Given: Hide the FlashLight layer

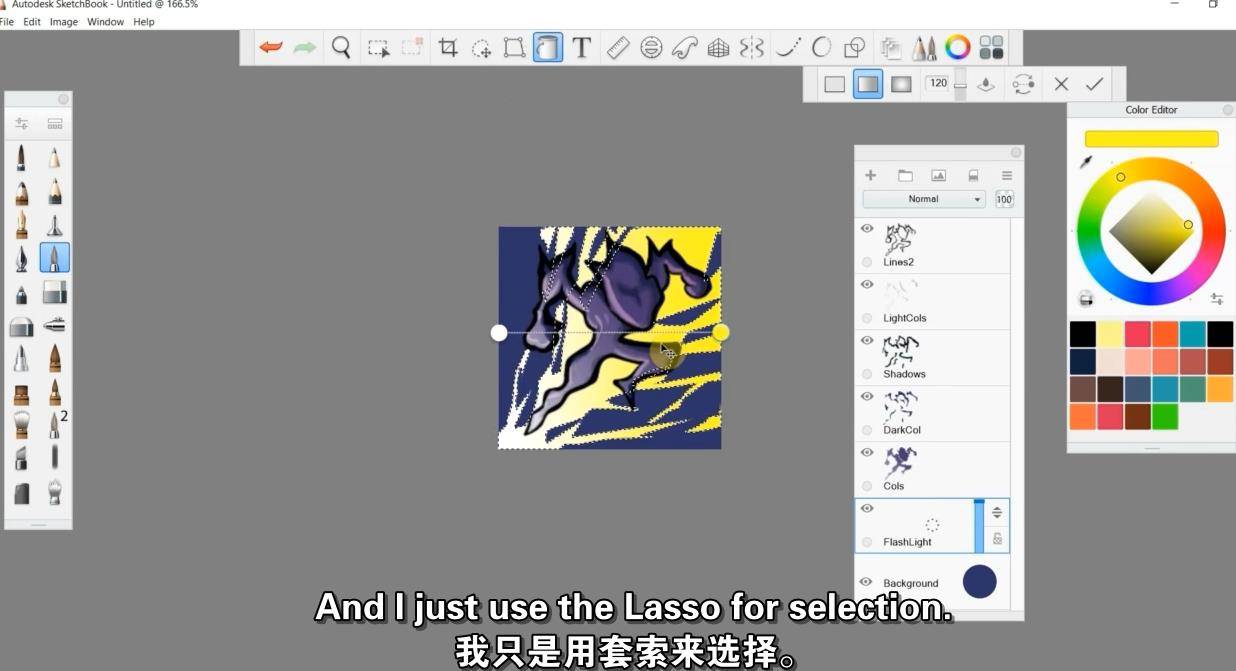Looking at the screenshot, I should (866, 508).
